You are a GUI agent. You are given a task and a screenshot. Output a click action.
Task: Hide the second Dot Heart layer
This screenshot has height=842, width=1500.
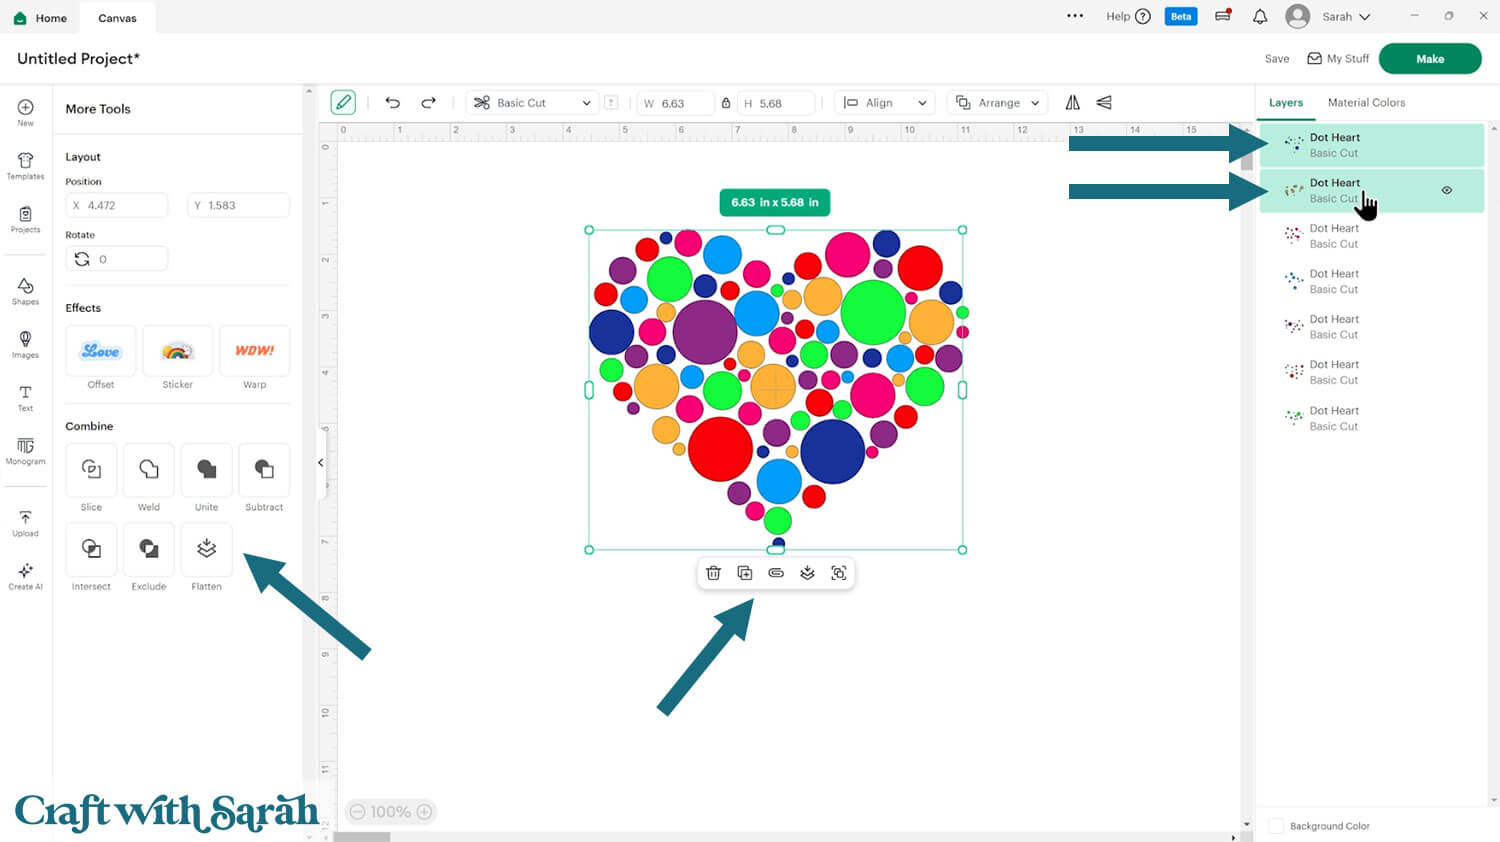pyautogui.click(x=1446, y=190)
